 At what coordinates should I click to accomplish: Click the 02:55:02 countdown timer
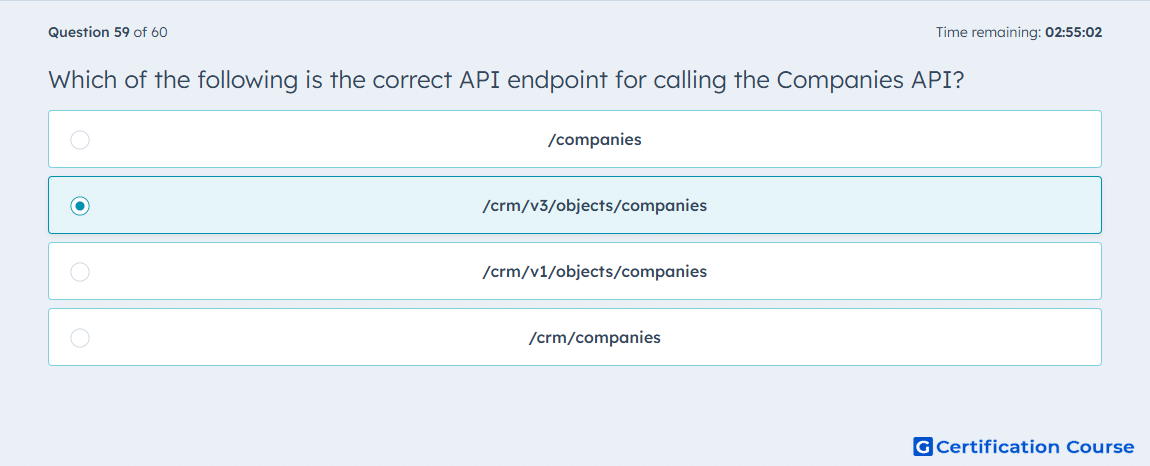1074,32
